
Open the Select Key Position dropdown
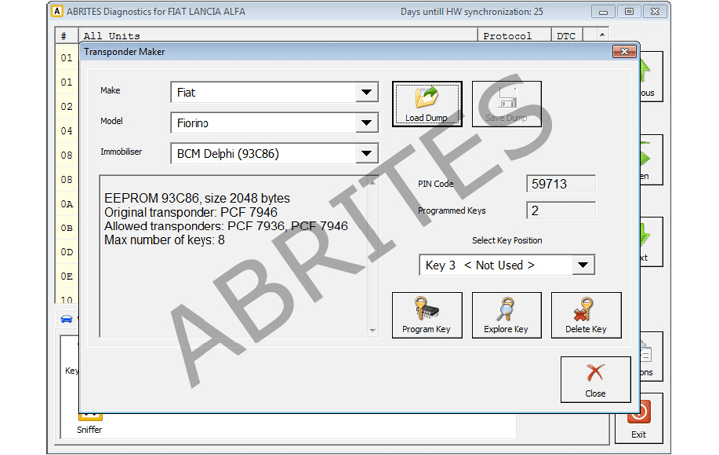pos(582,265)
